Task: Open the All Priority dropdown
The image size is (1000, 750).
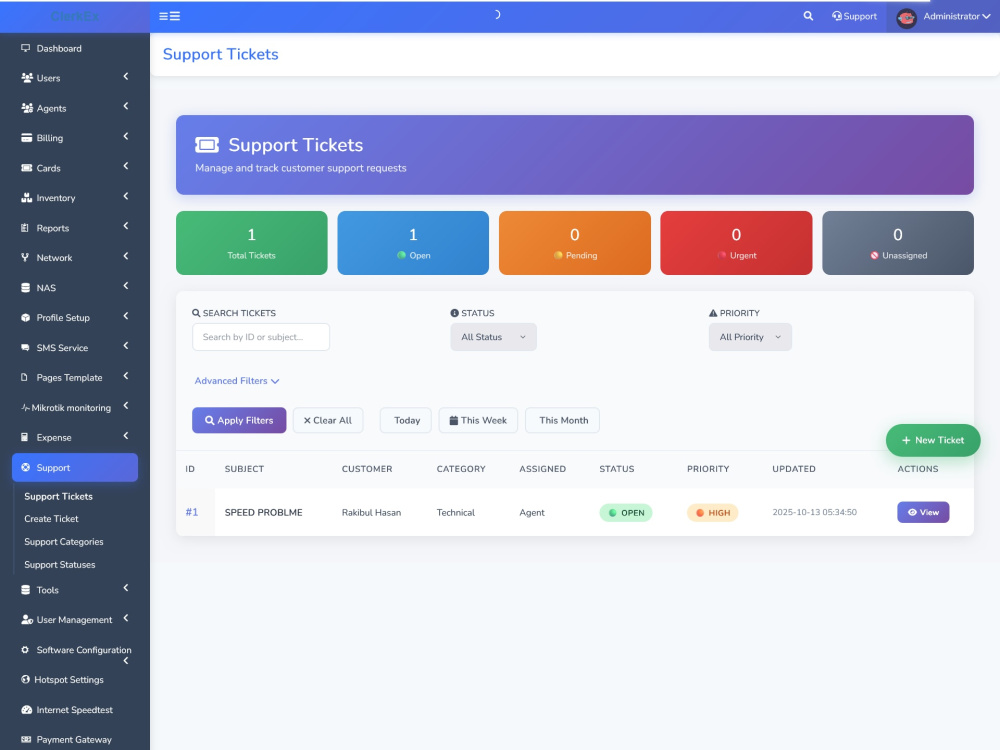Action: click(750, 337)
